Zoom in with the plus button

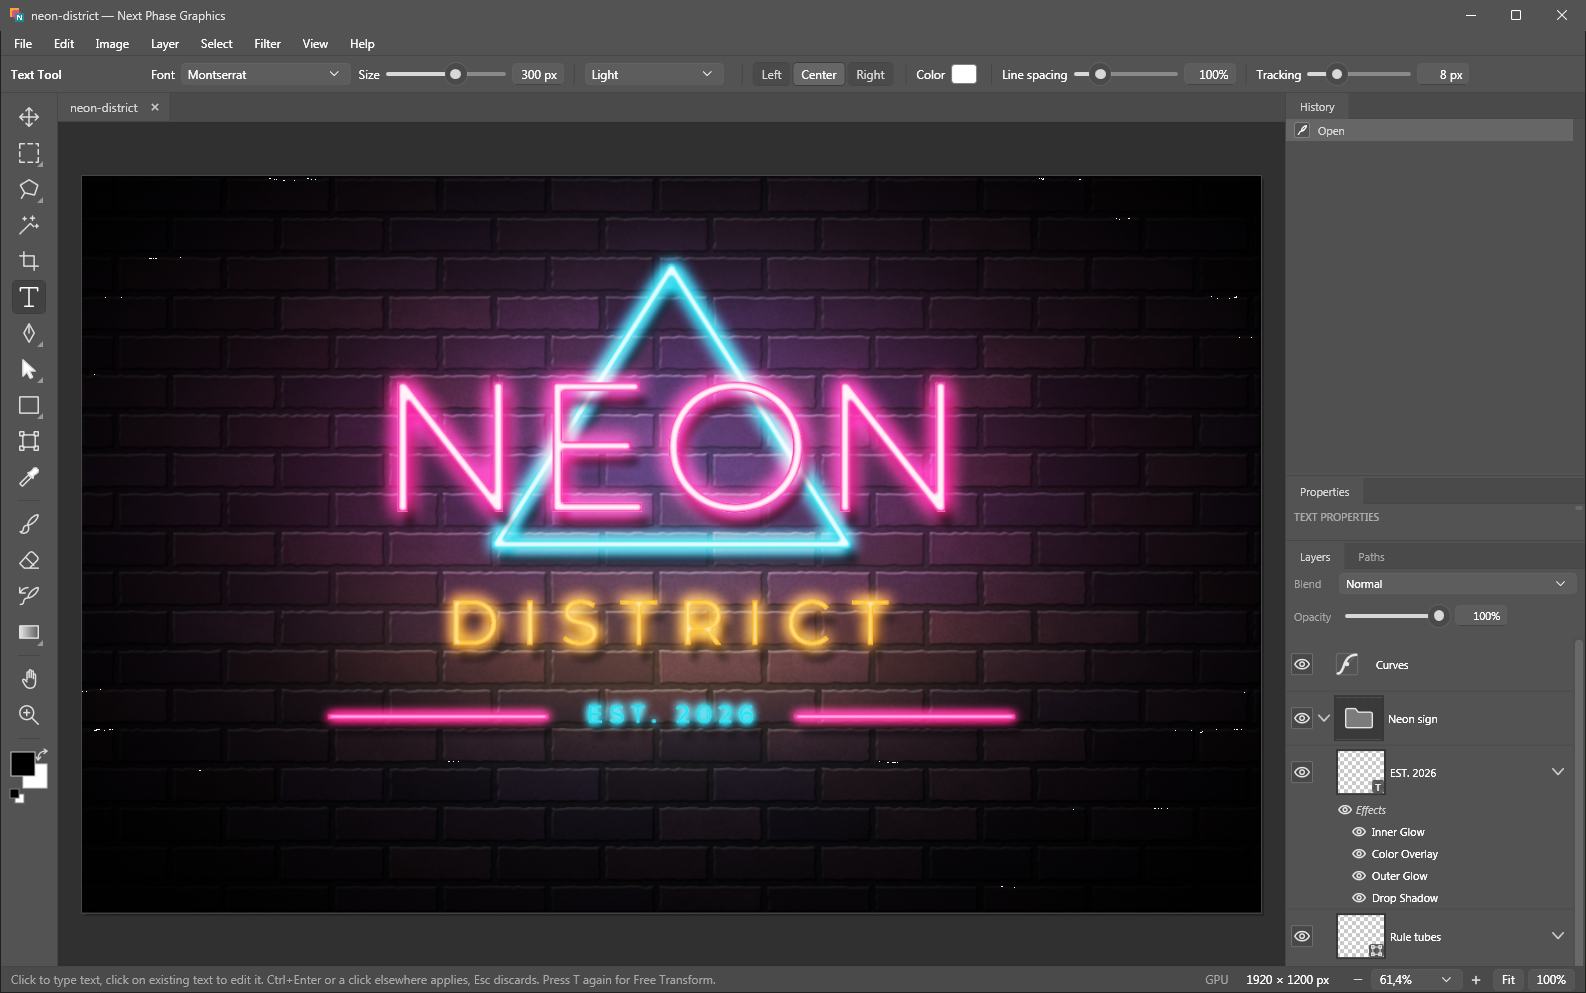pyautogui.click(x=1475, y=980)
